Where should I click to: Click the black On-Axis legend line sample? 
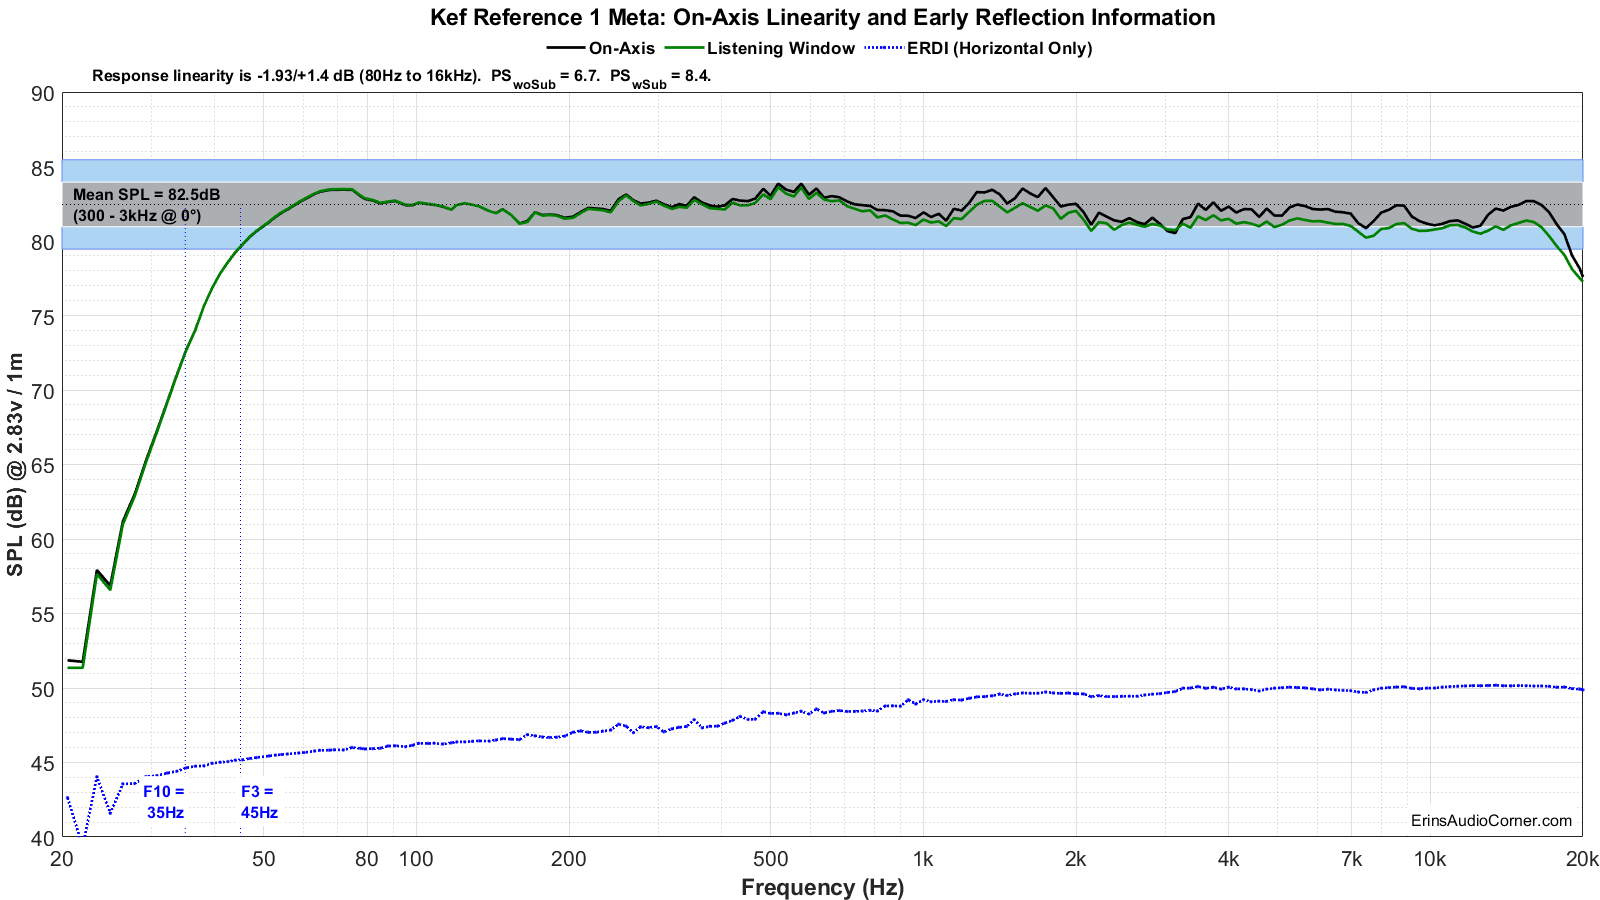pyautogui.click(x=565, y=47)
